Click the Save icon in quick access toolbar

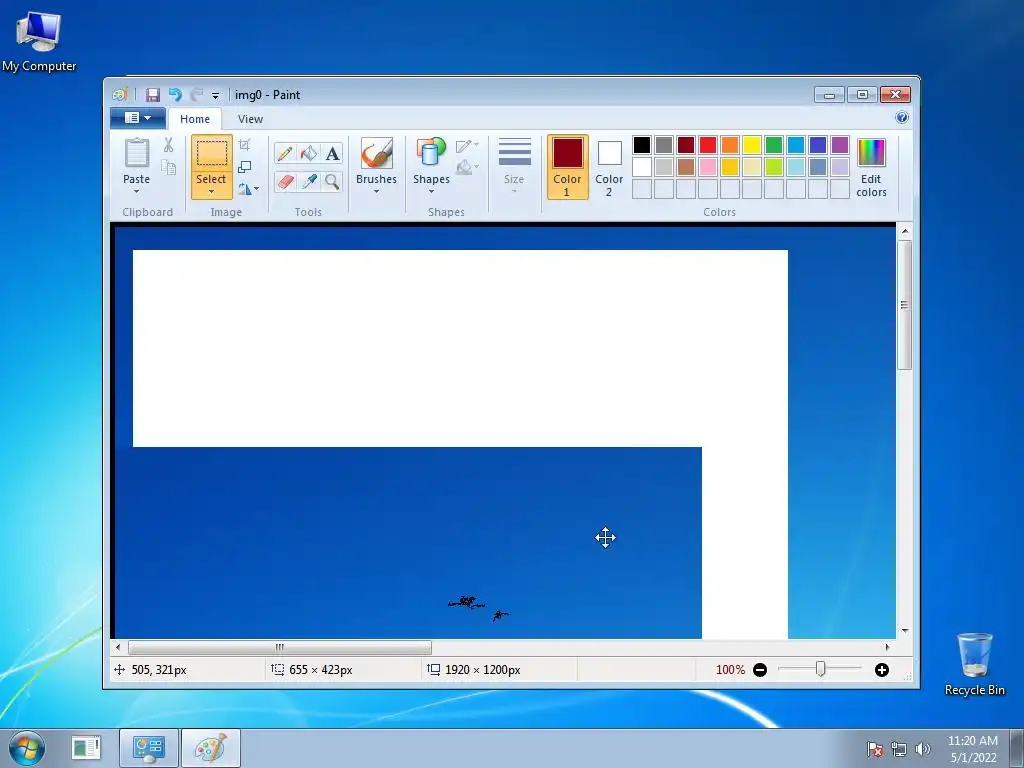152,95
